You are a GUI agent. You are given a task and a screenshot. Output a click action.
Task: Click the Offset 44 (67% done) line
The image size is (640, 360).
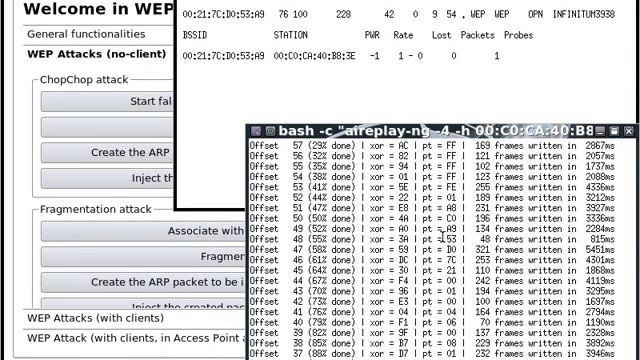(432, 281)
